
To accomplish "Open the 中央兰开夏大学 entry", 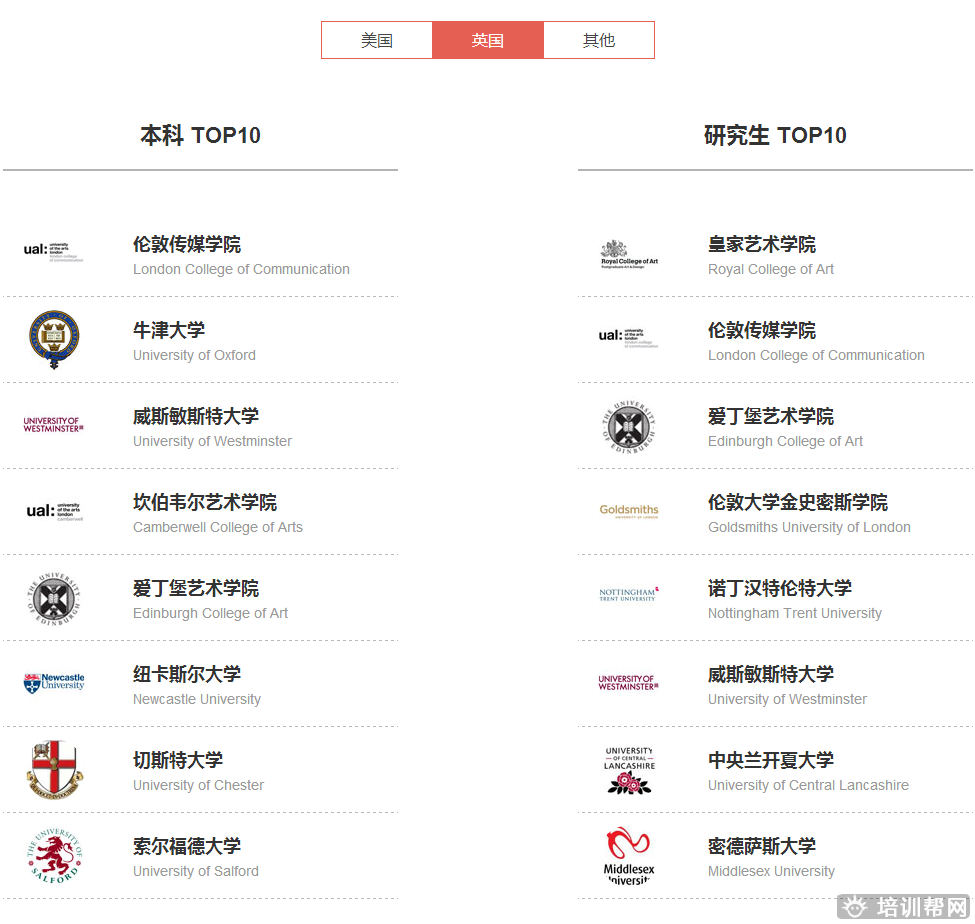I will point(771,760).
